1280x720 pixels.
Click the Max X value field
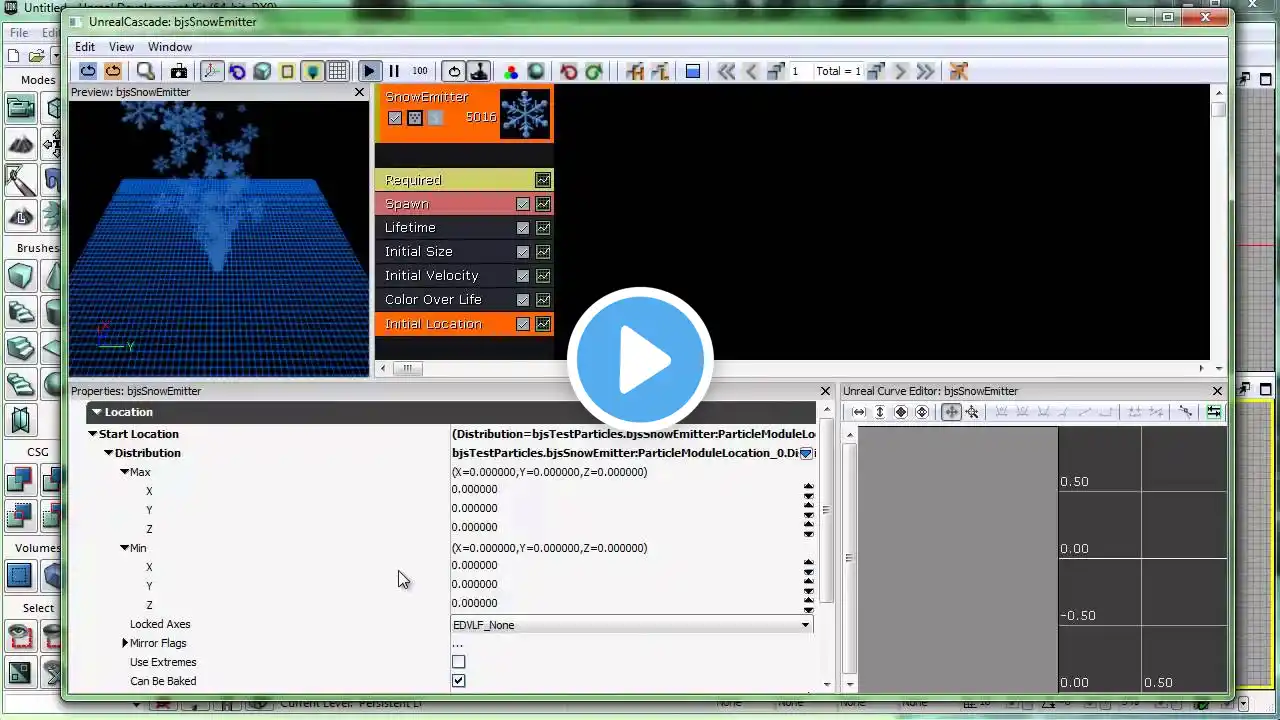tap(627, 490)
